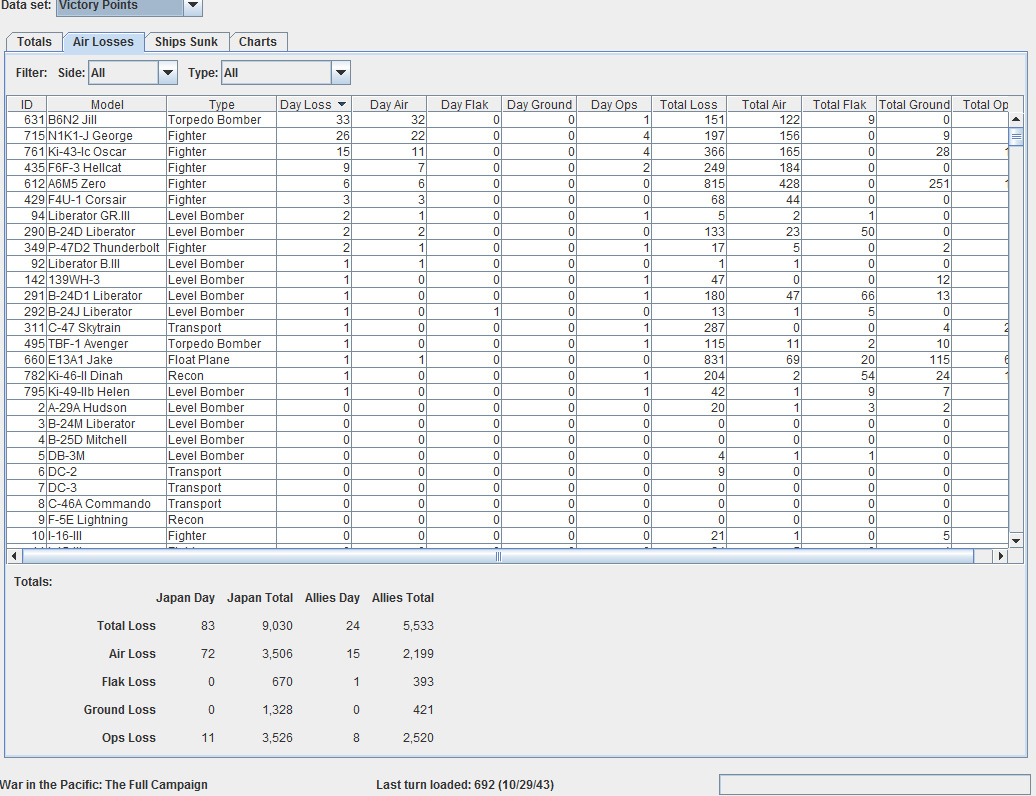The height and width of the screenshot is (796, 1036).
Task: Select the E13A1 Jake row
Action: pos(507,359)
